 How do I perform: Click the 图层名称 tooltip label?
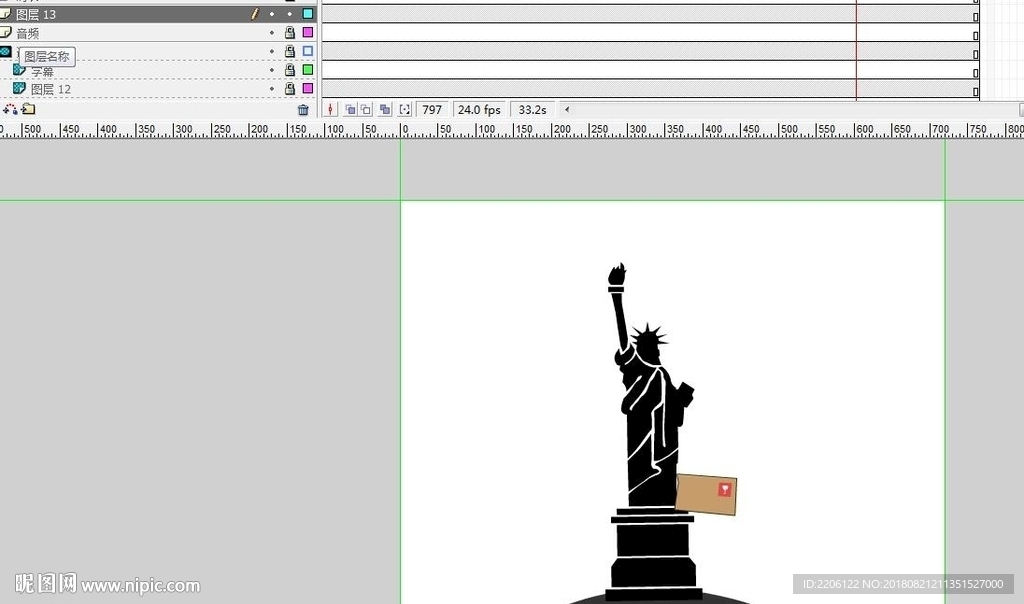click(x=47, y=57)
